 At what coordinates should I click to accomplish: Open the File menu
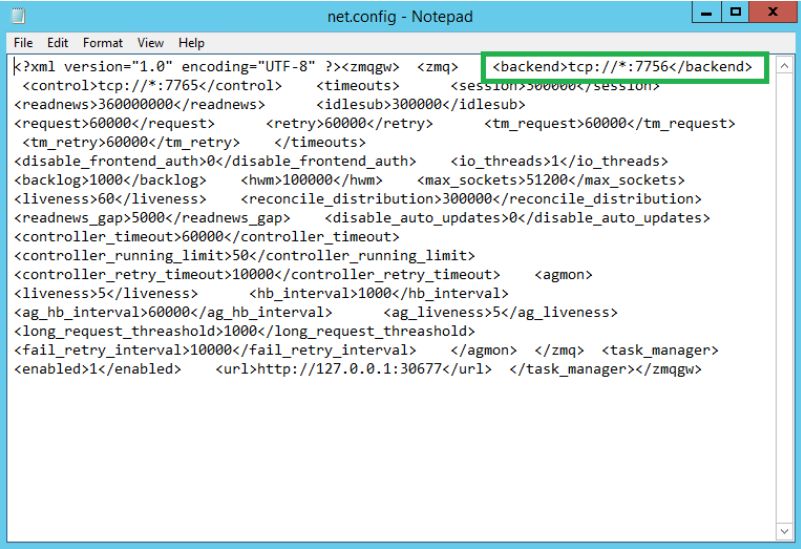(23, 43)
